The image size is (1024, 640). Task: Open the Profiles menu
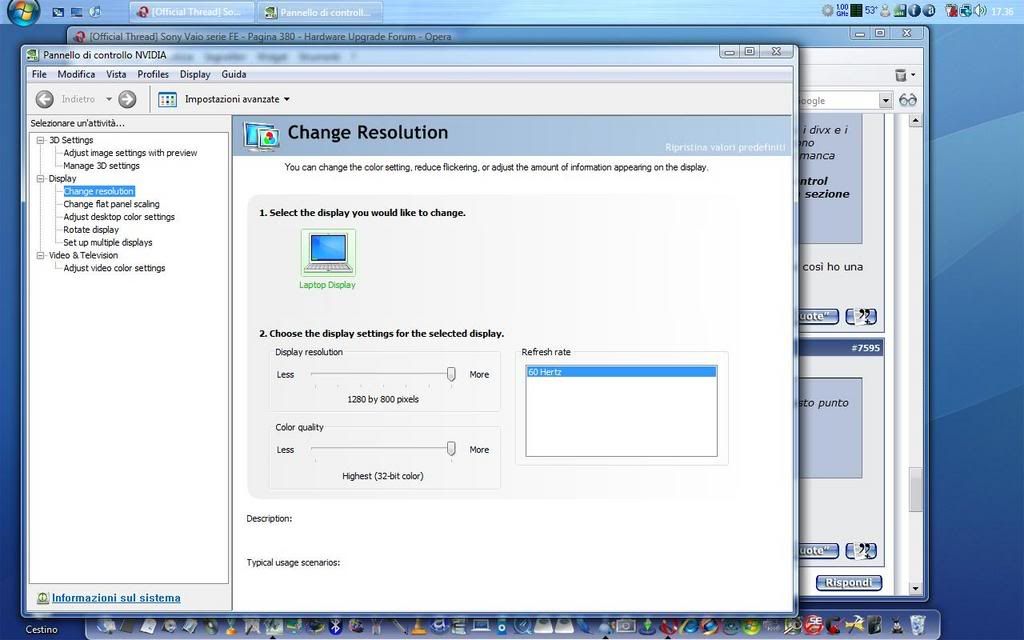153,74
